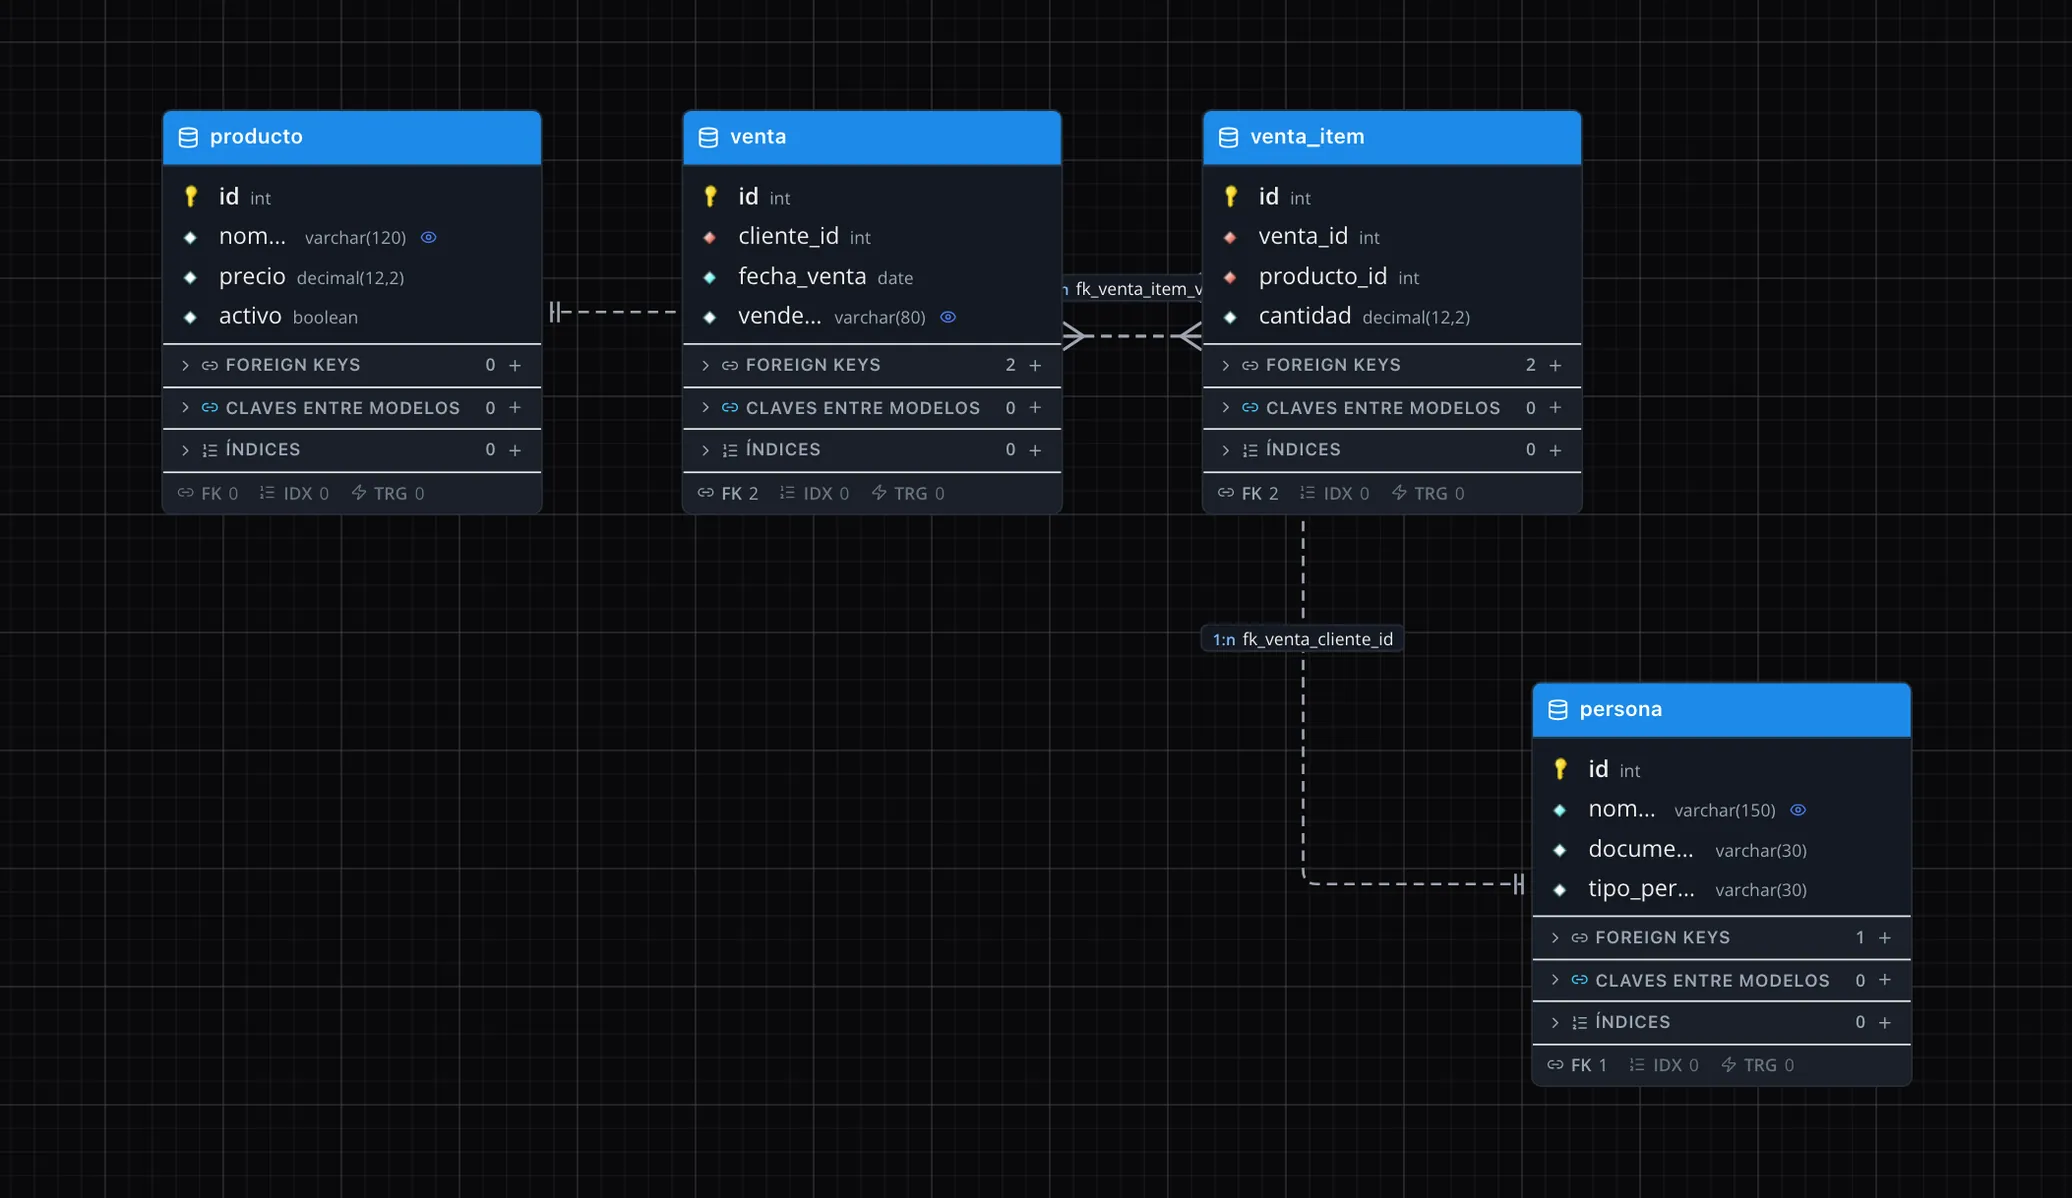Click the crow's foot connector beside venta

[x=1074, y=336]
